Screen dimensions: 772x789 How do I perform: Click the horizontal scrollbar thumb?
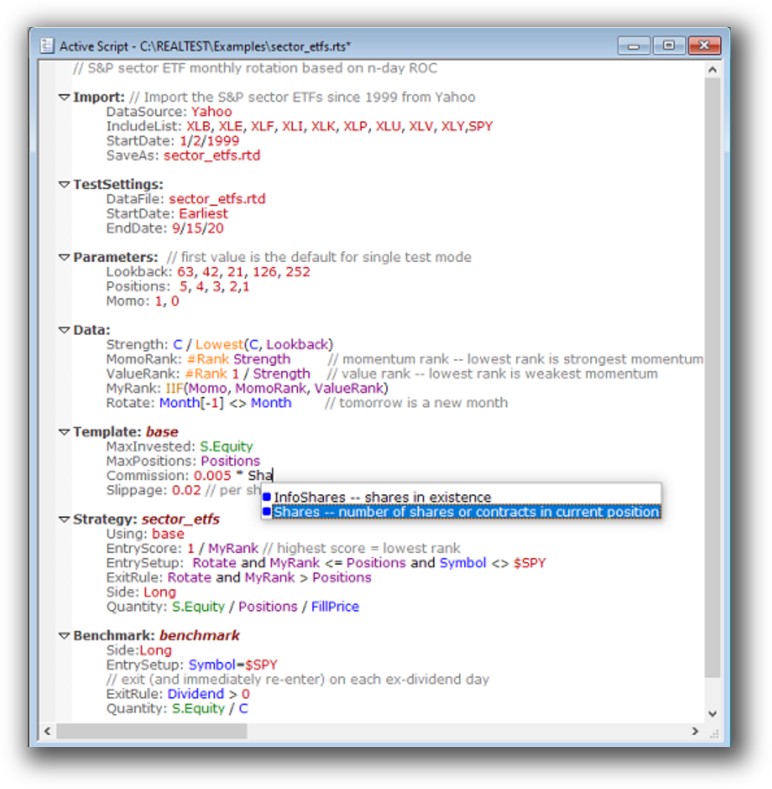point(151,731)
